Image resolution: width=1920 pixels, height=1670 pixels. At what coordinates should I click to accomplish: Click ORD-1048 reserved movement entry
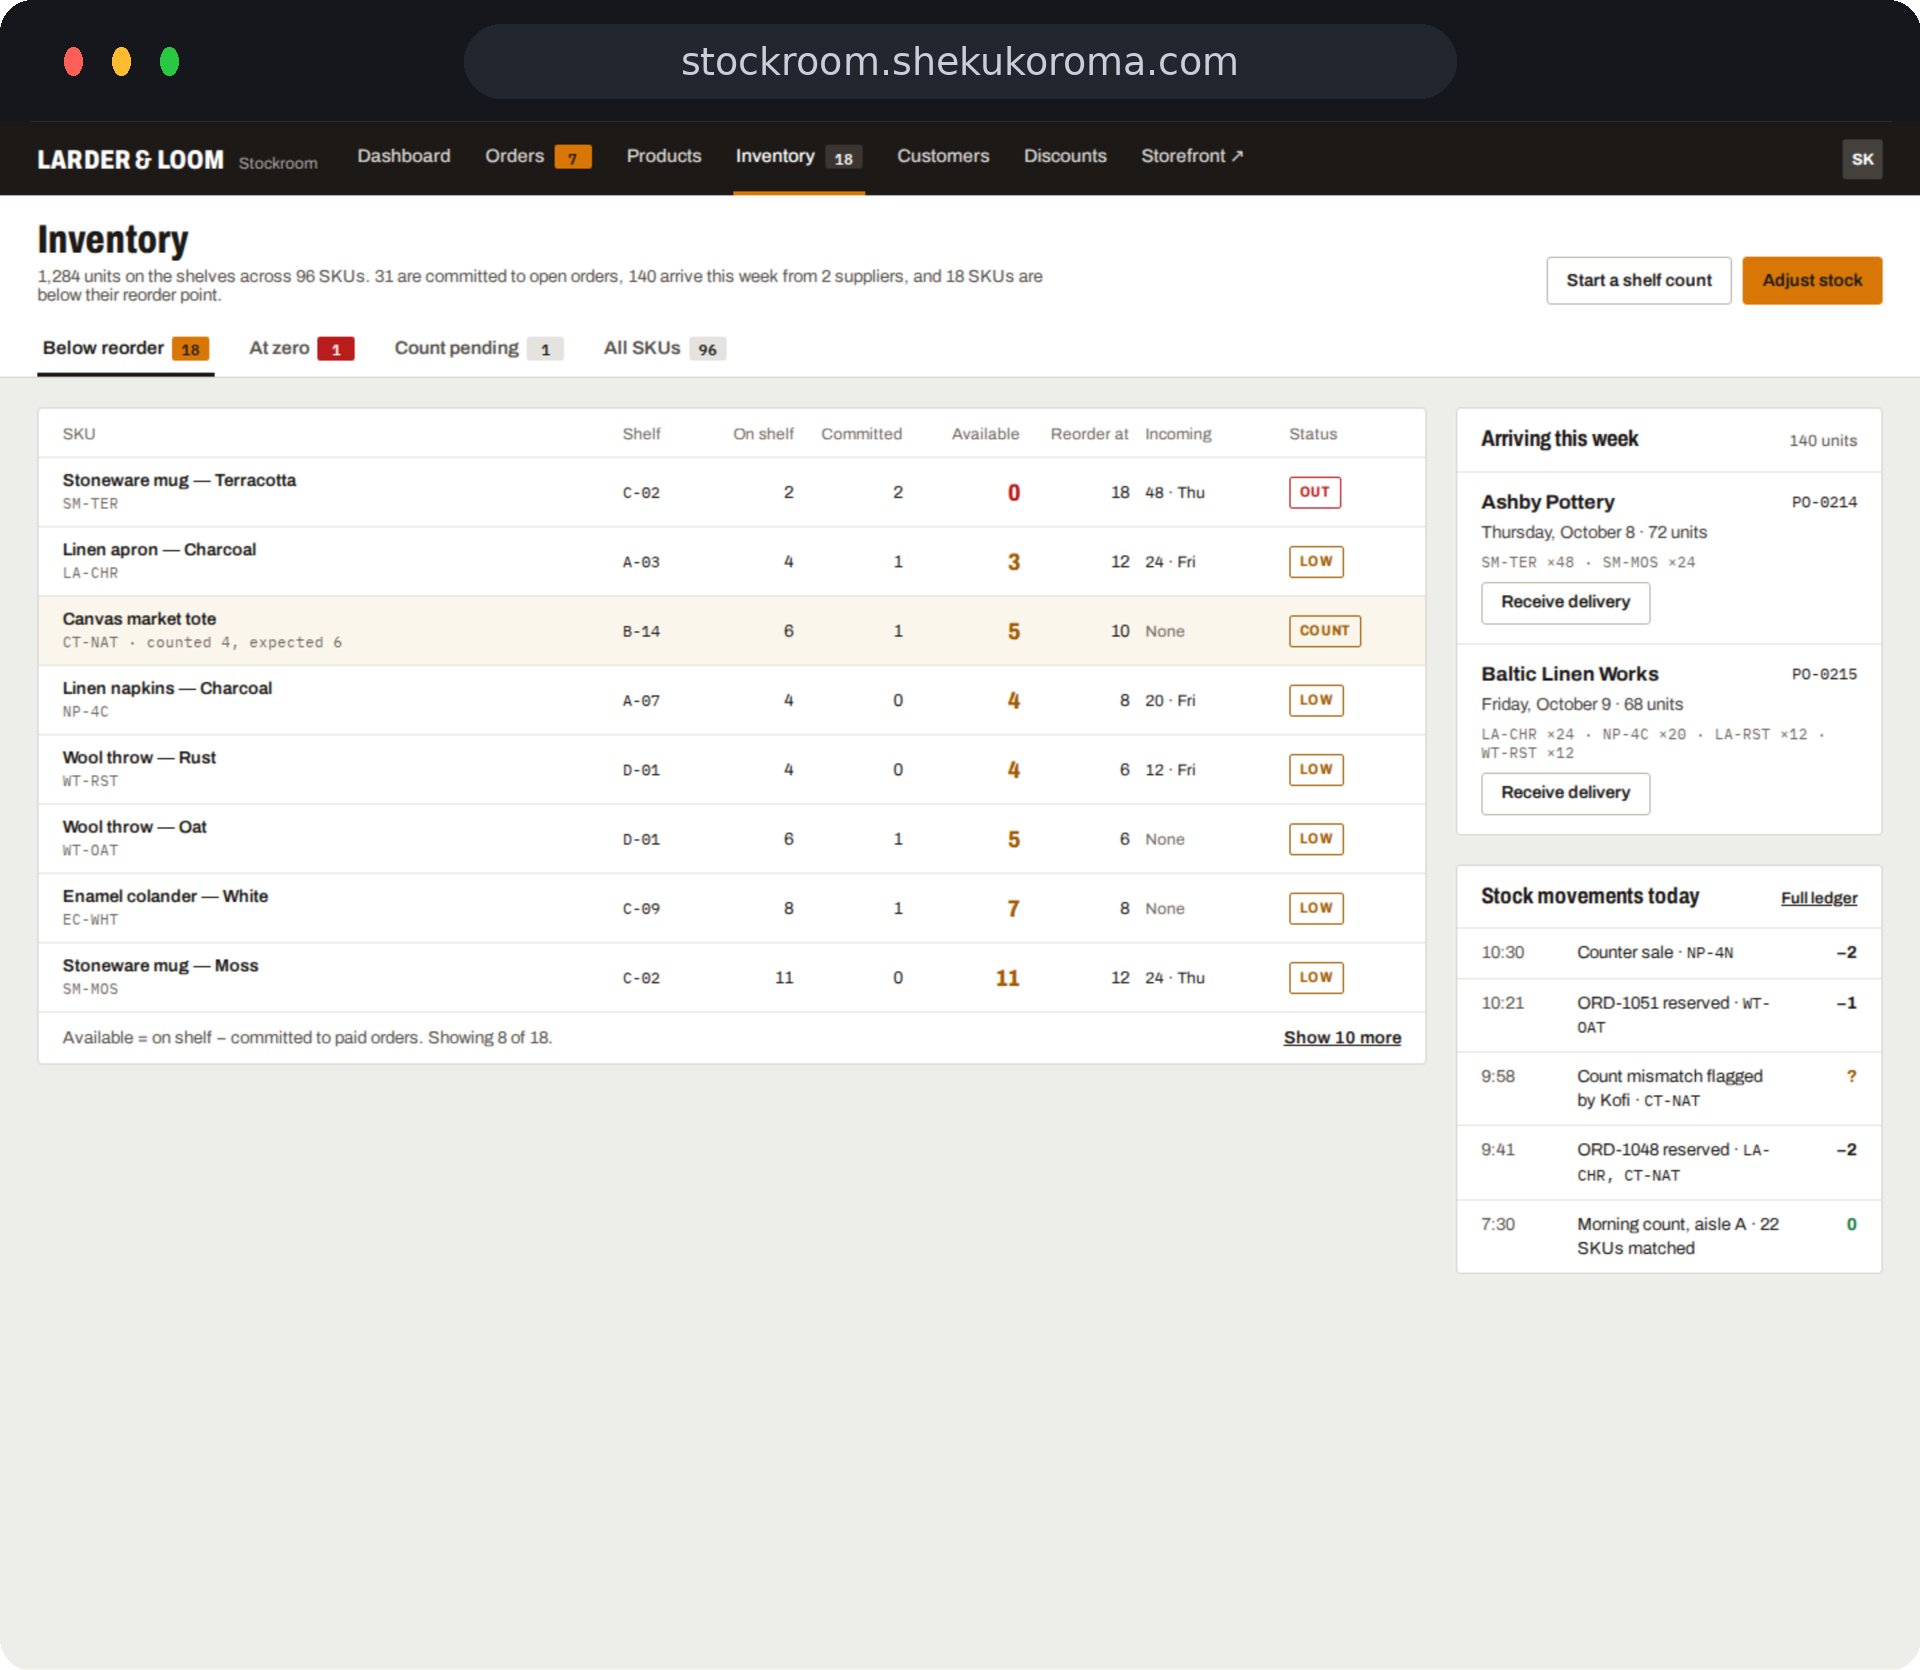(x=1668, y=1162)
